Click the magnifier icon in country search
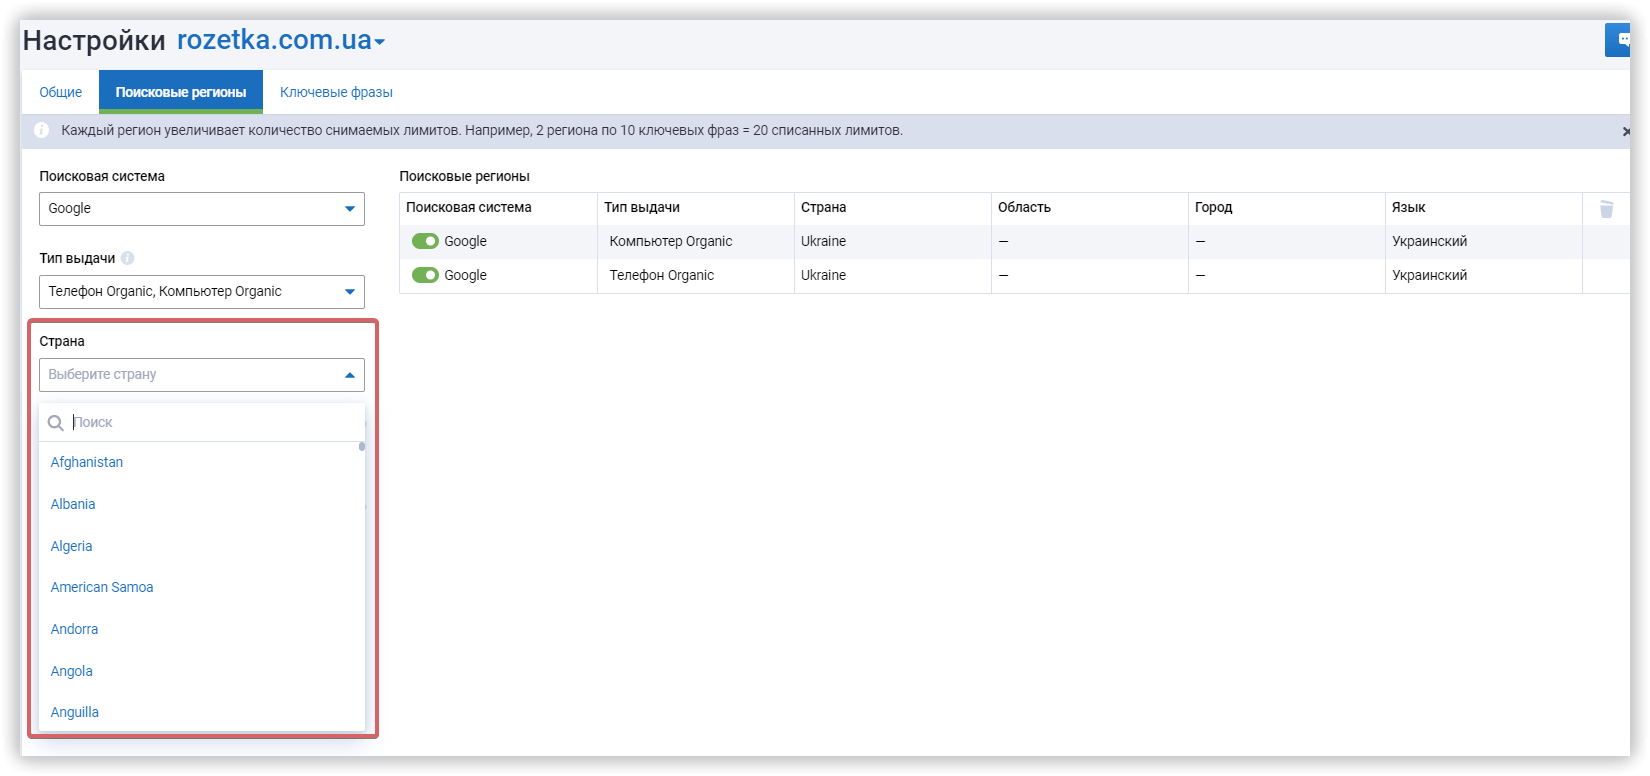 point(56,423)
